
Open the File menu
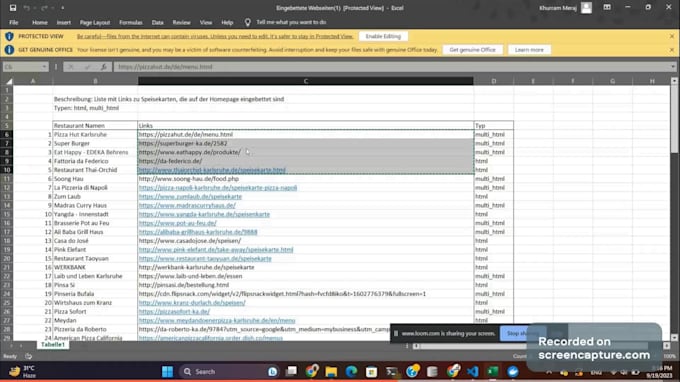click(14, 23)
